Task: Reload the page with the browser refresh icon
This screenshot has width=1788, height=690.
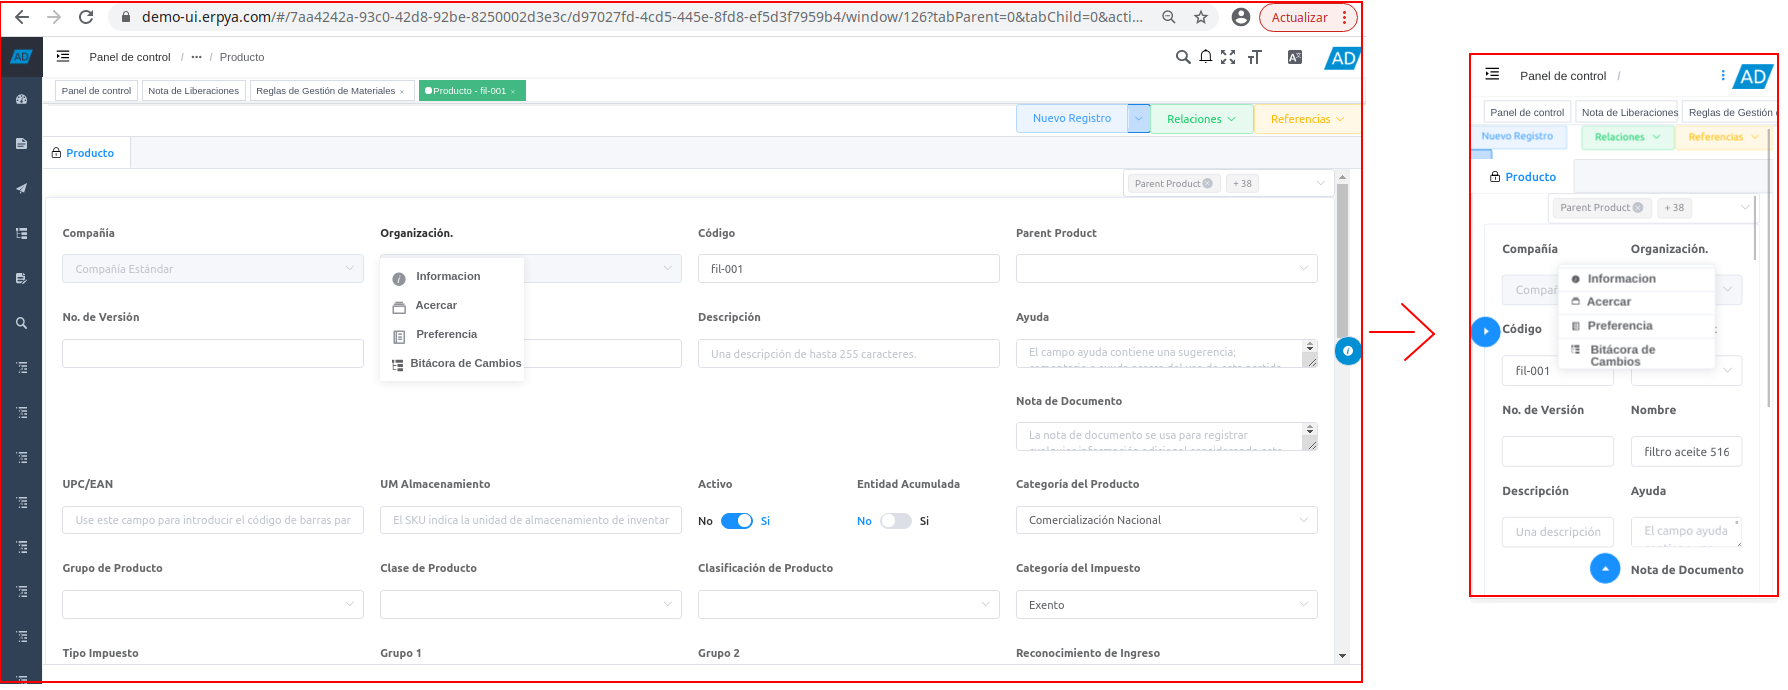Action: (x=86, y=17)
